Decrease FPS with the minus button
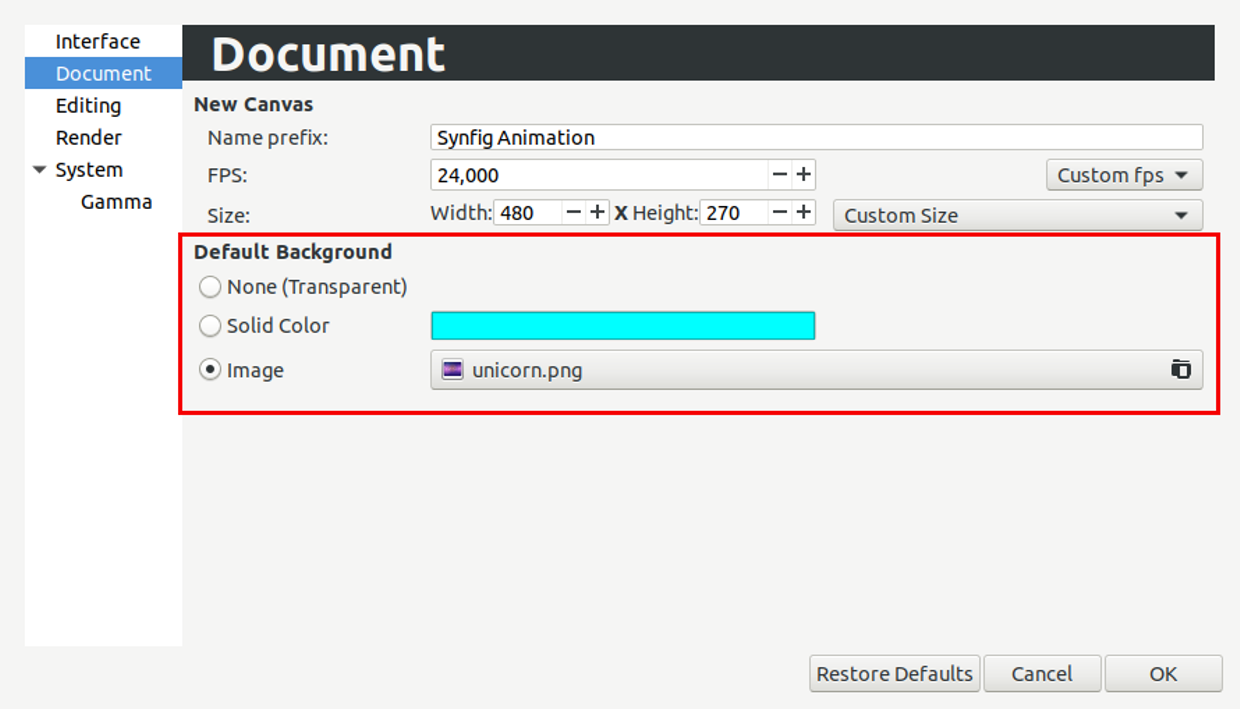 (x=780, y=175)
